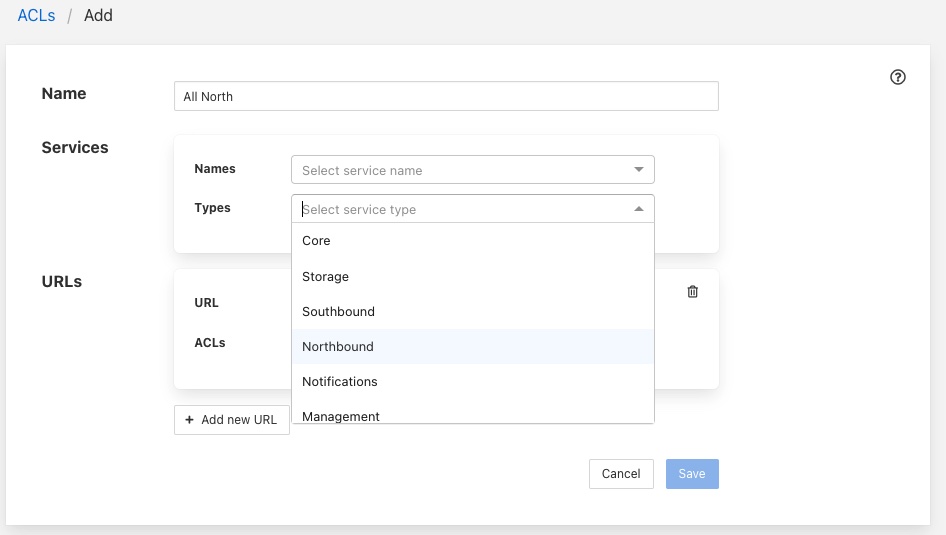Screen dimensions: 946x535
Task: Delete the URL entry with trash icon
Action: (693, 292)
